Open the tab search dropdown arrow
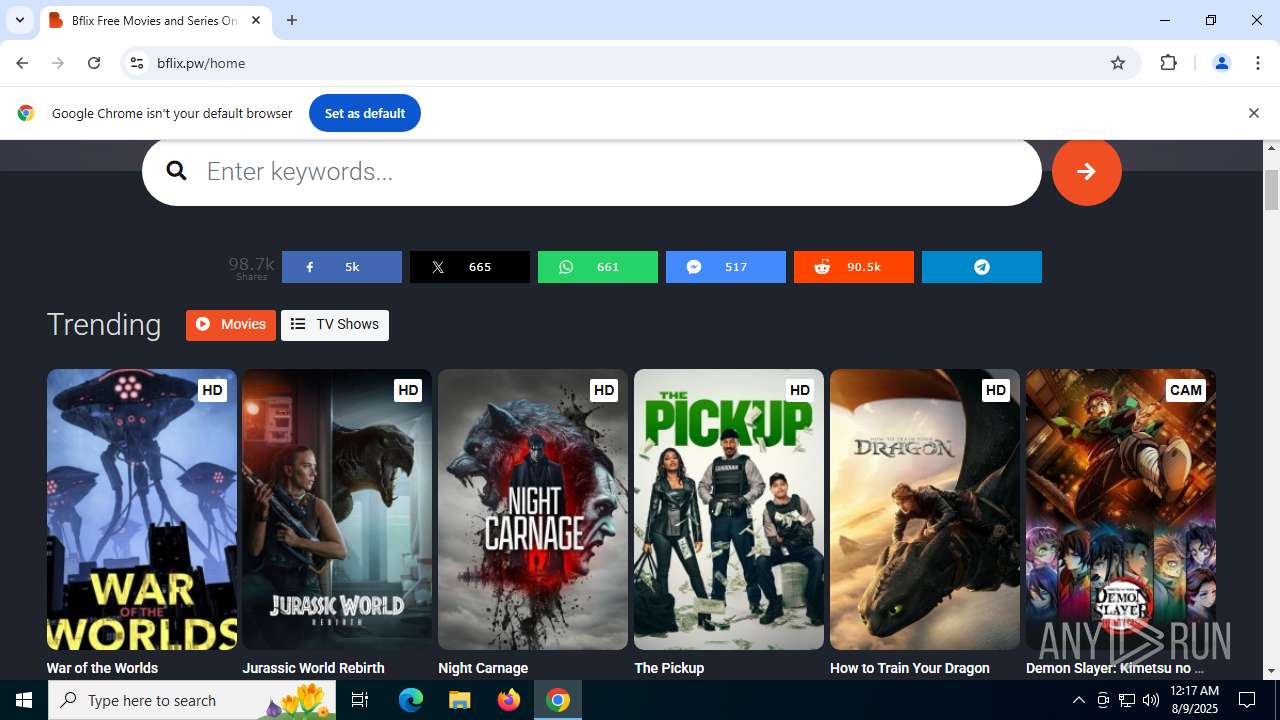This screenshot has height=720, width=1280. [x=19, y=20]
